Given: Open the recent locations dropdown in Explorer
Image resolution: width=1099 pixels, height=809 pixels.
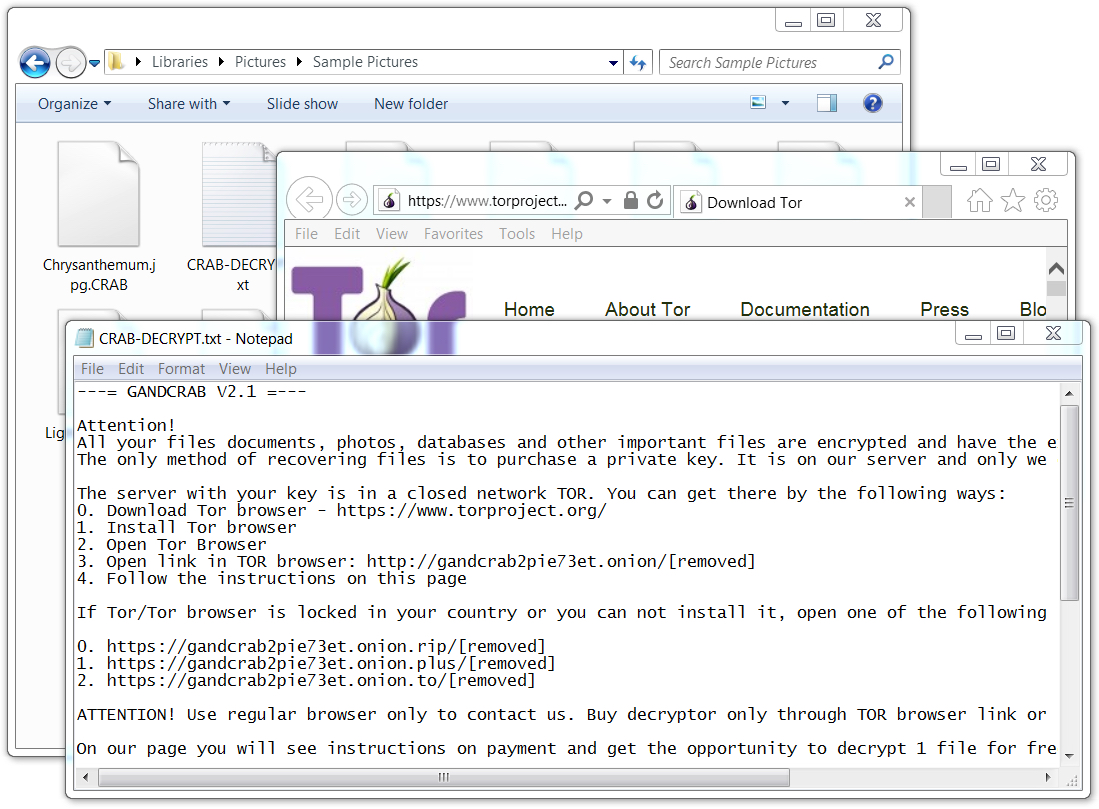Looking at the screenshot, I should 95,63.
